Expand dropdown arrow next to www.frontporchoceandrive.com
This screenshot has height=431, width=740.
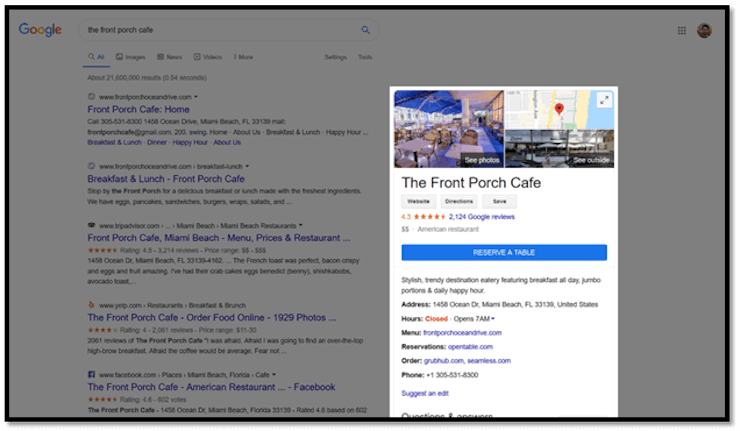coord(196,97)
